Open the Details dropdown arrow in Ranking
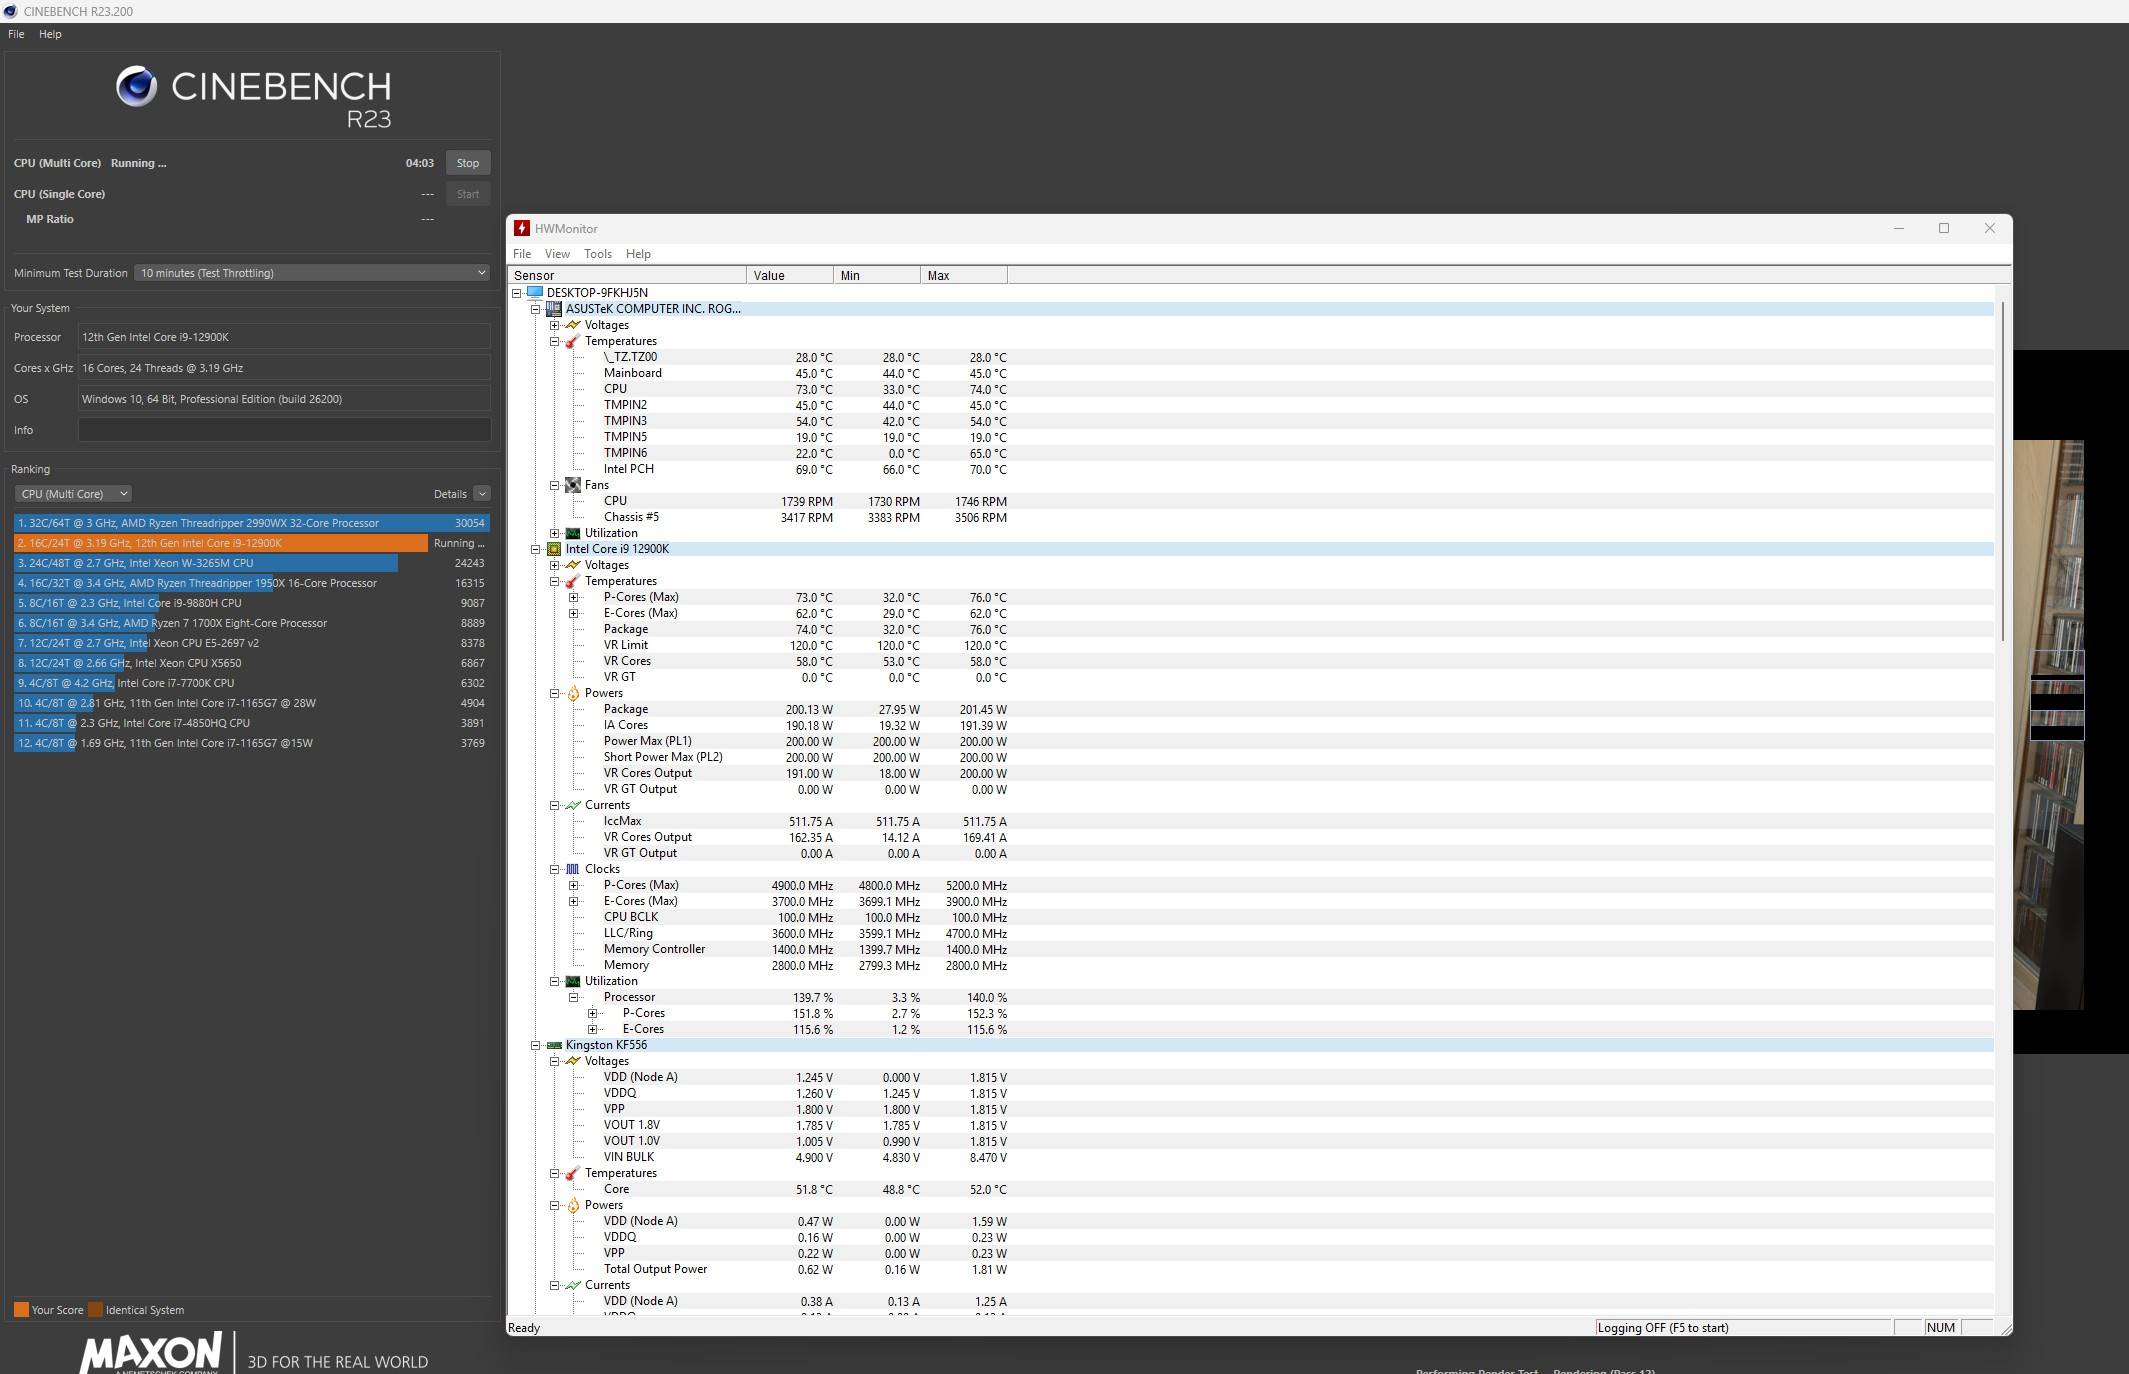Screen dimensions: 2129x1374 (x=482, y=494)
